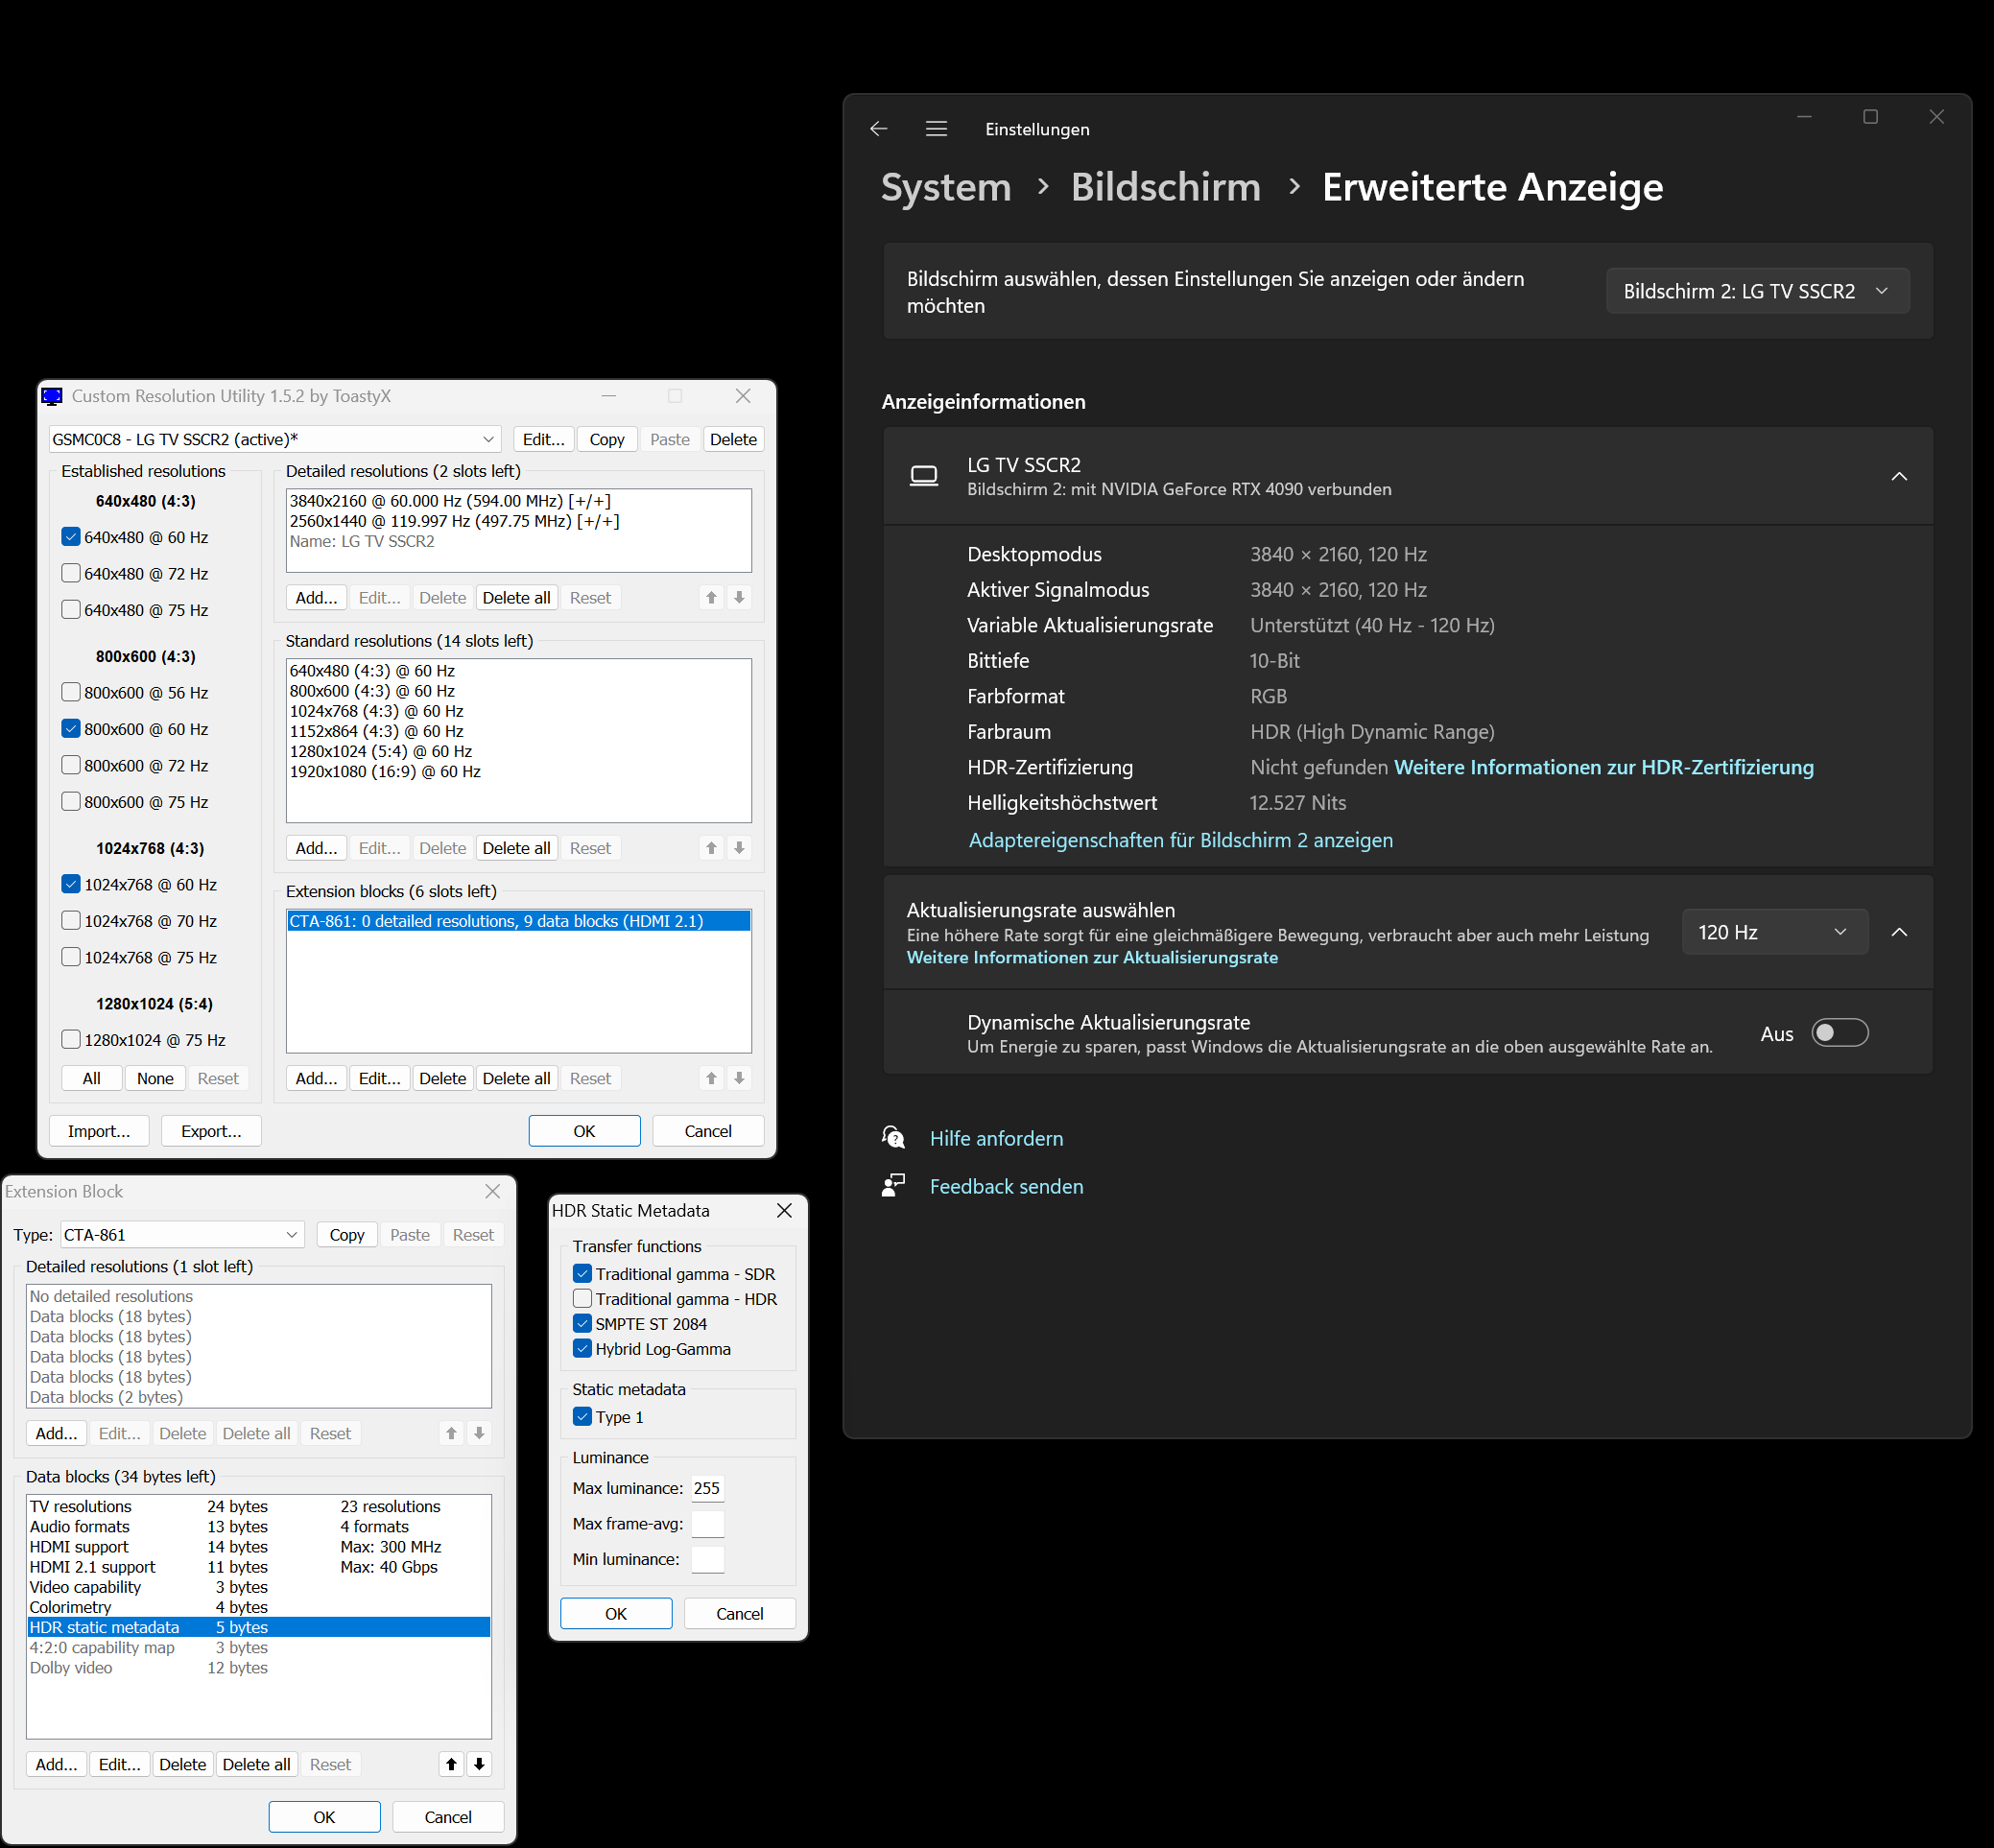Open Adaptereigenschaften für Bildschirm 2 anzeigen
The image size is (1994, 1848).
point(1180,840)
